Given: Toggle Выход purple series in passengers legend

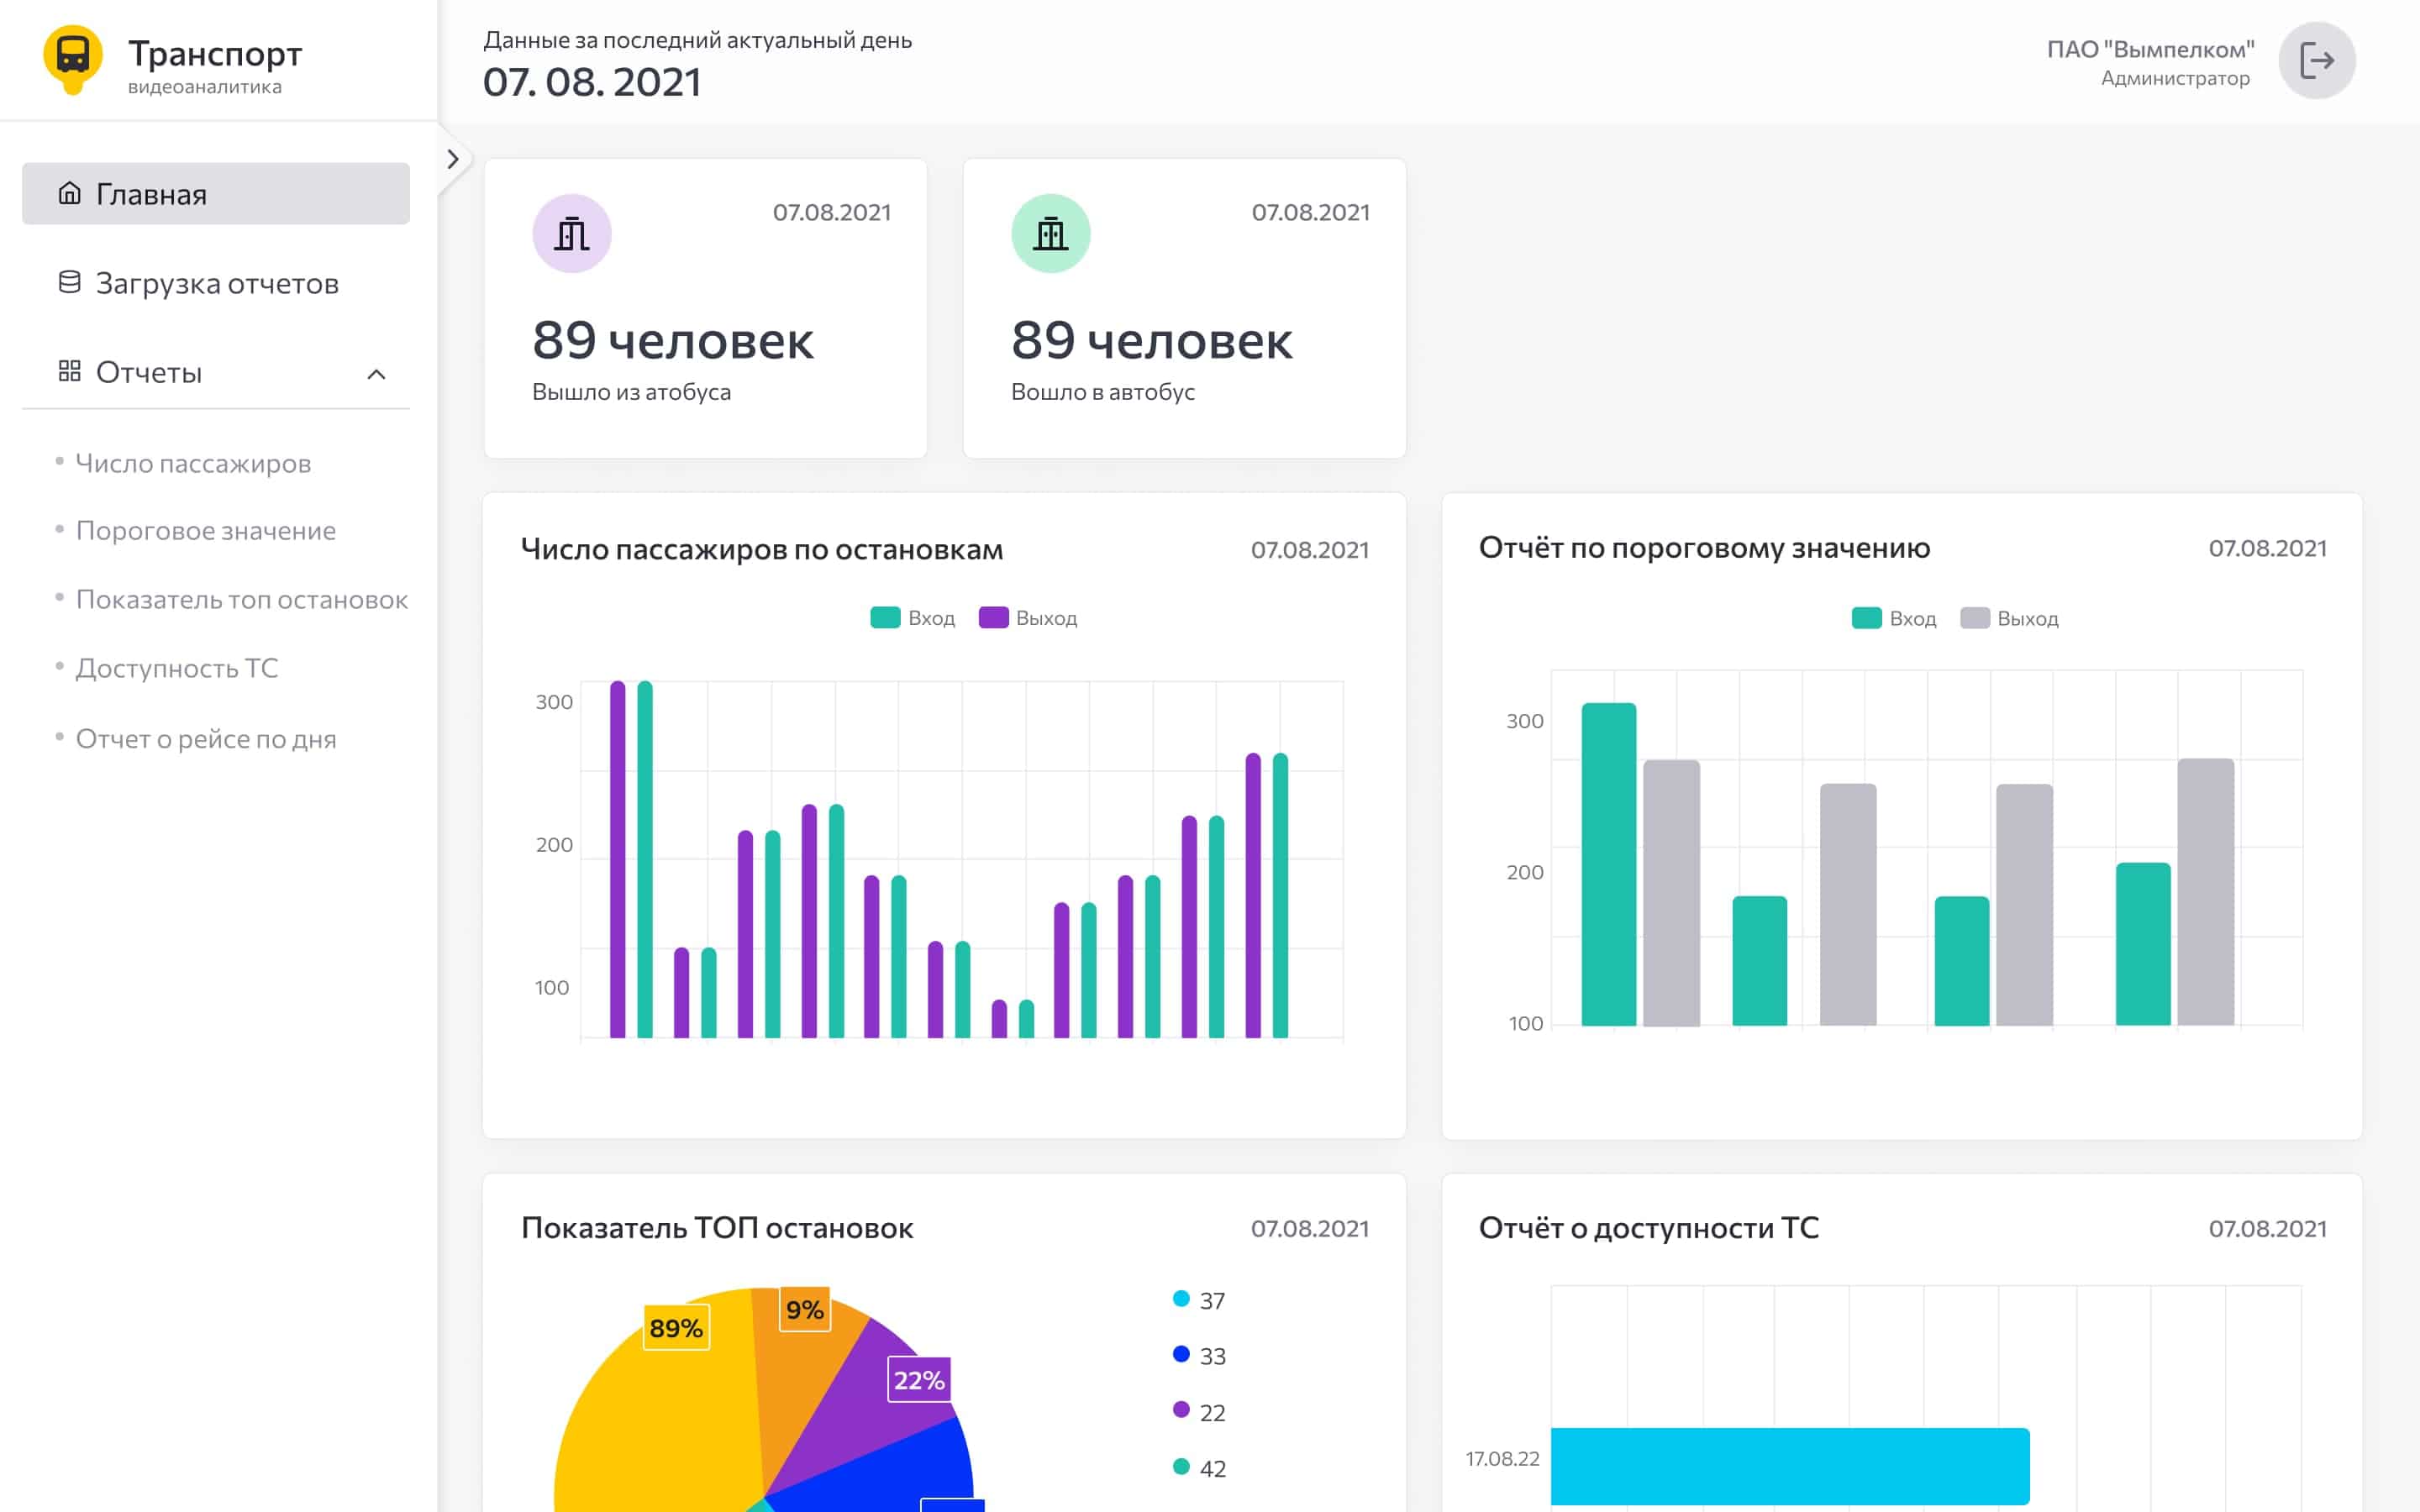Looking at the screenshot, I should [x=1028, y=618].
